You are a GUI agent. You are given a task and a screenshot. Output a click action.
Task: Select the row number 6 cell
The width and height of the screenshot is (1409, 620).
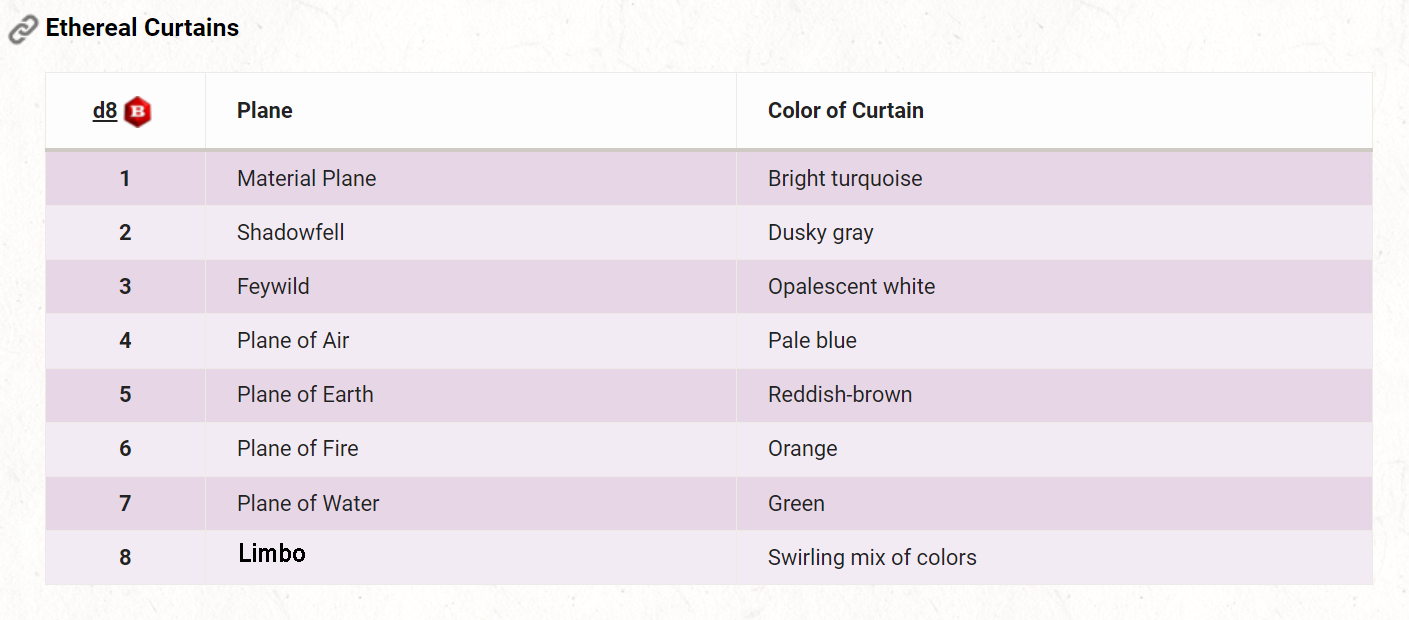pos(125,449)
